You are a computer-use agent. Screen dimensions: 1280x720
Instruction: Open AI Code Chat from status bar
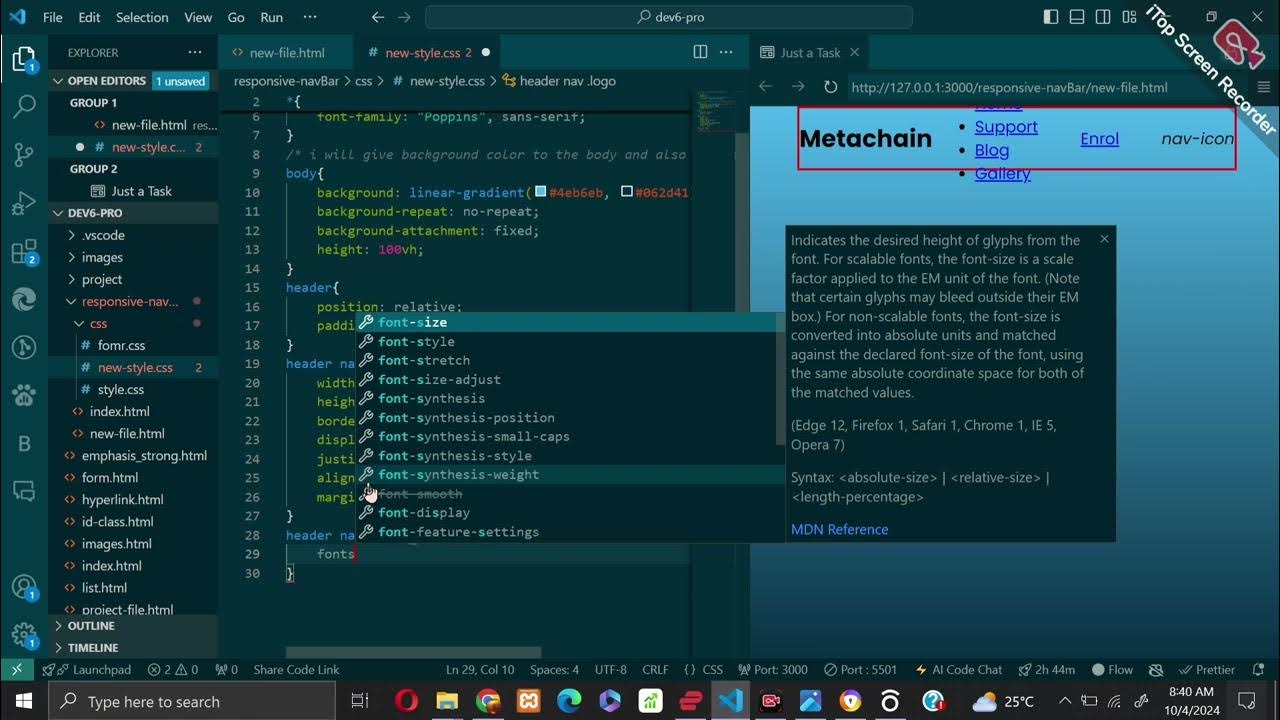coord(957,670)
